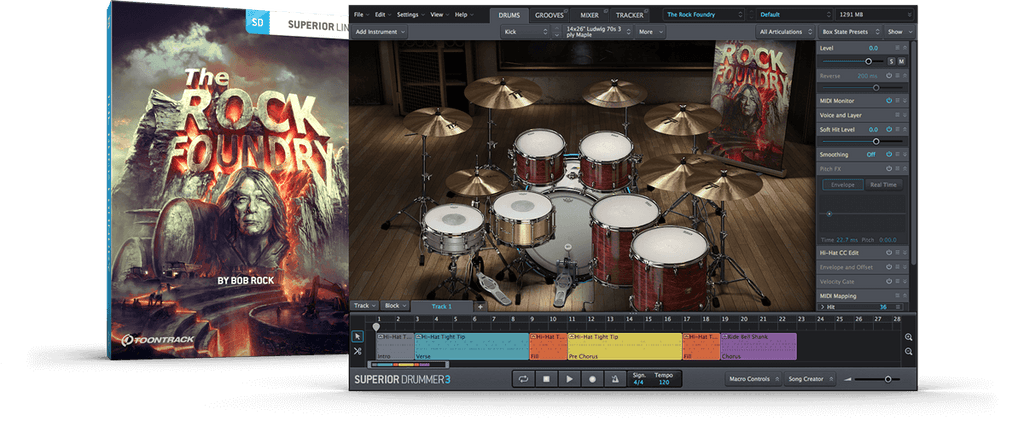Expand the MIDI Mapping section
This screenshot has height=421, width=1024.
pos(904,296)
